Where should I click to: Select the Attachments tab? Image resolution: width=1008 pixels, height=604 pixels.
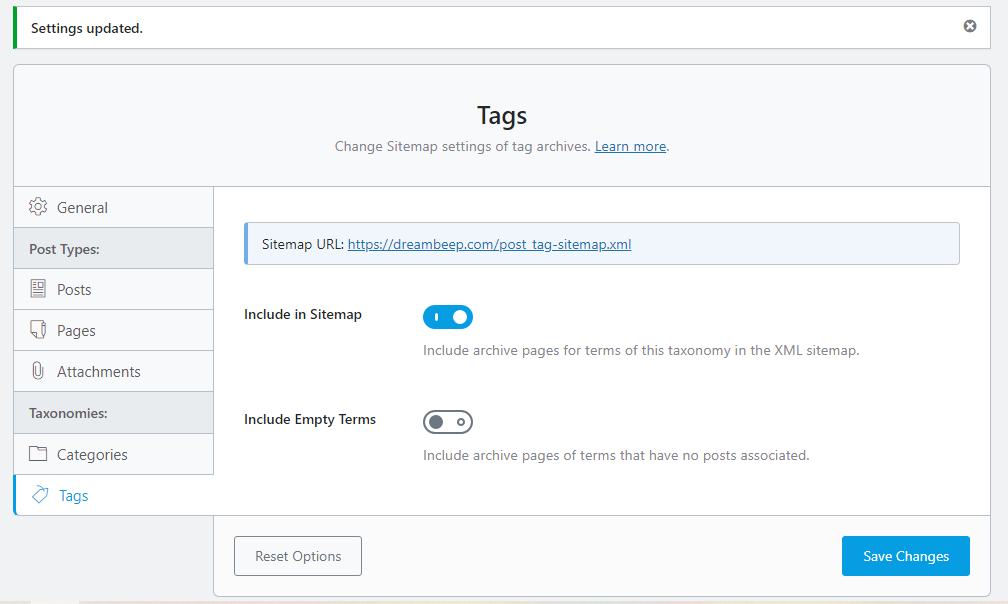(x=98, y=372)
